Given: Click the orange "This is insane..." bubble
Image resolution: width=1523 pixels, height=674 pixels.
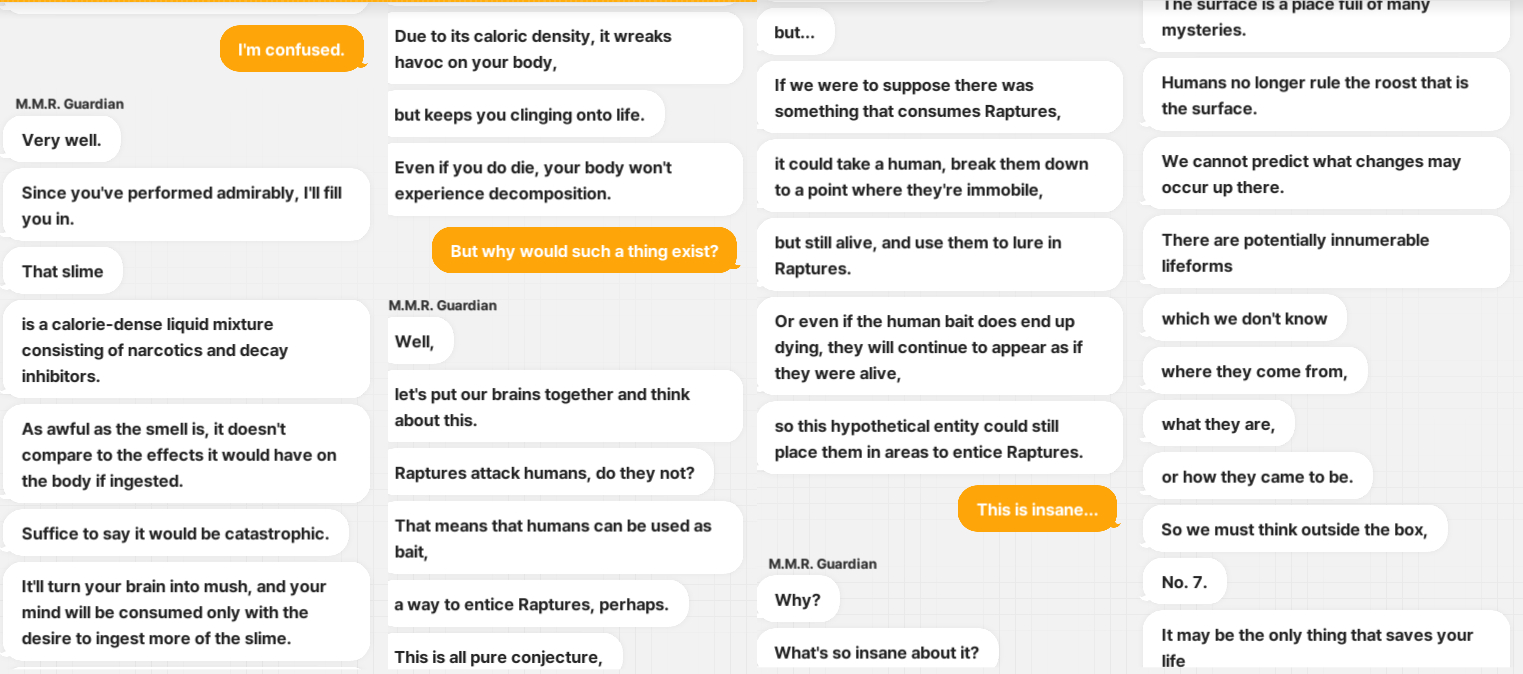Looking at the screenshot, I should click(1037, 509).
